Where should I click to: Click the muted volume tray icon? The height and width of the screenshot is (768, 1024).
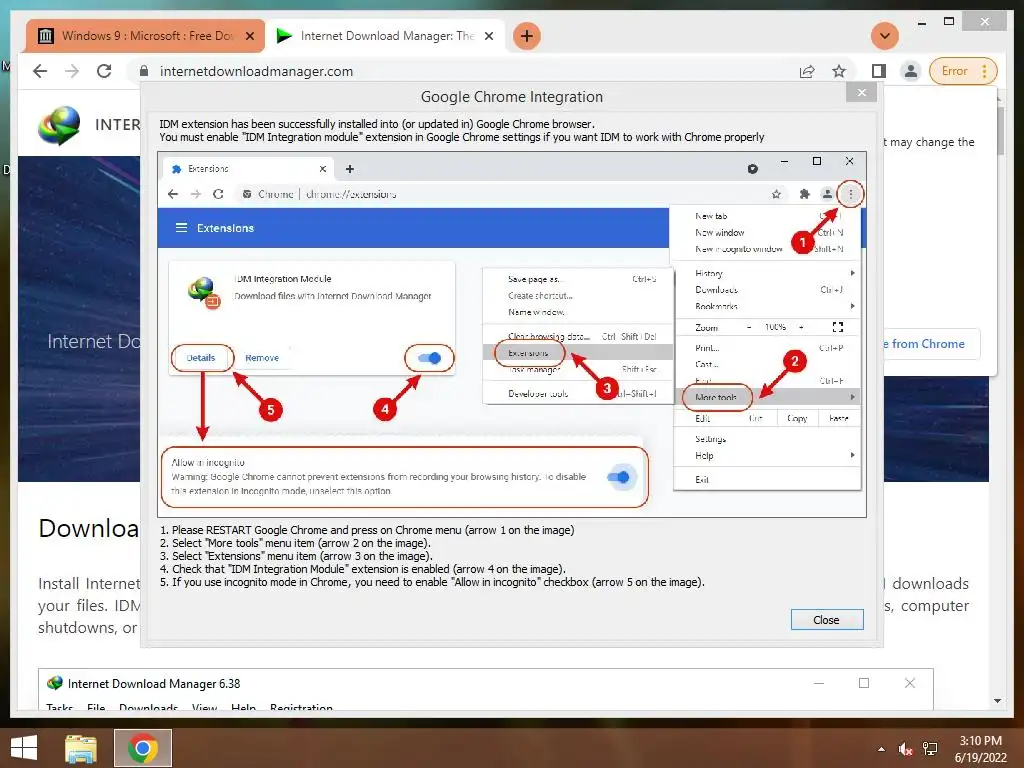(x=905, y=749)
